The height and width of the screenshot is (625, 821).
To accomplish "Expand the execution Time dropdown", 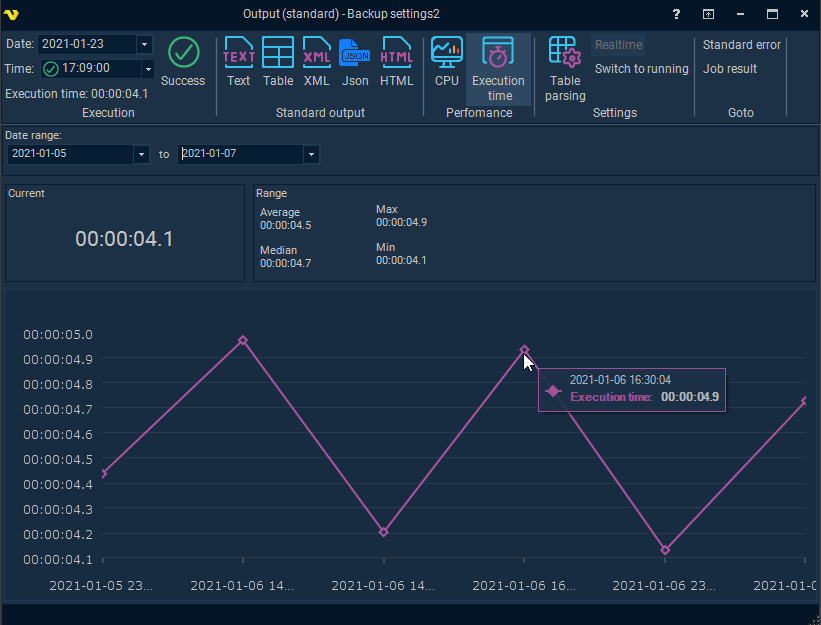I will pos(148,69).
